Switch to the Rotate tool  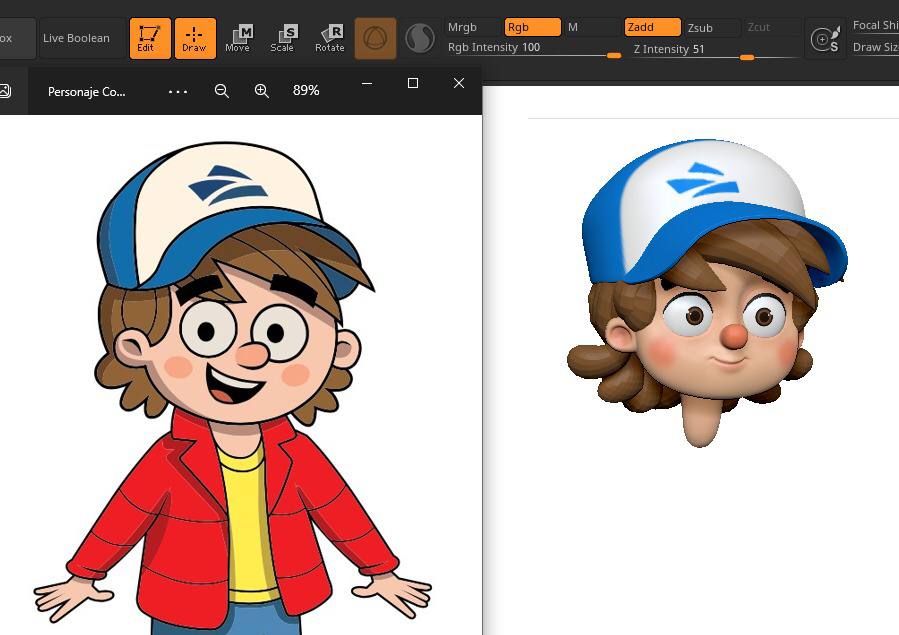click(x=329, y=38)
